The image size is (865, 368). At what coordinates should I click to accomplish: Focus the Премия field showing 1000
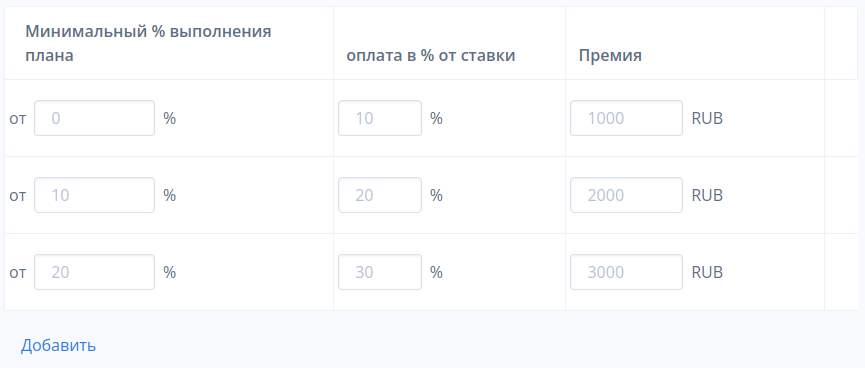click(x=627, y=118)
